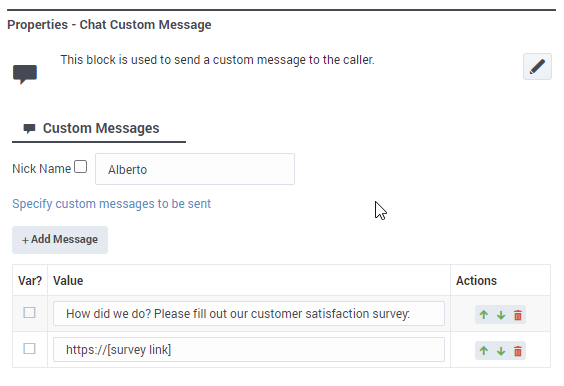Move the survey question message down
The image size is (564, 386).
[x=501, y=315]
